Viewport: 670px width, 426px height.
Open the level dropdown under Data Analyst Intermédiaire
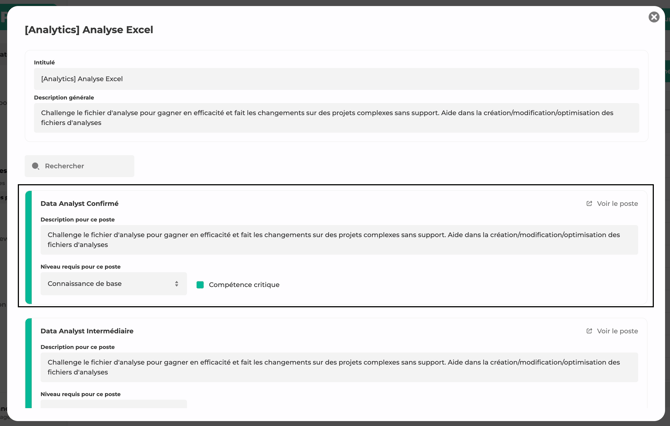113,404
